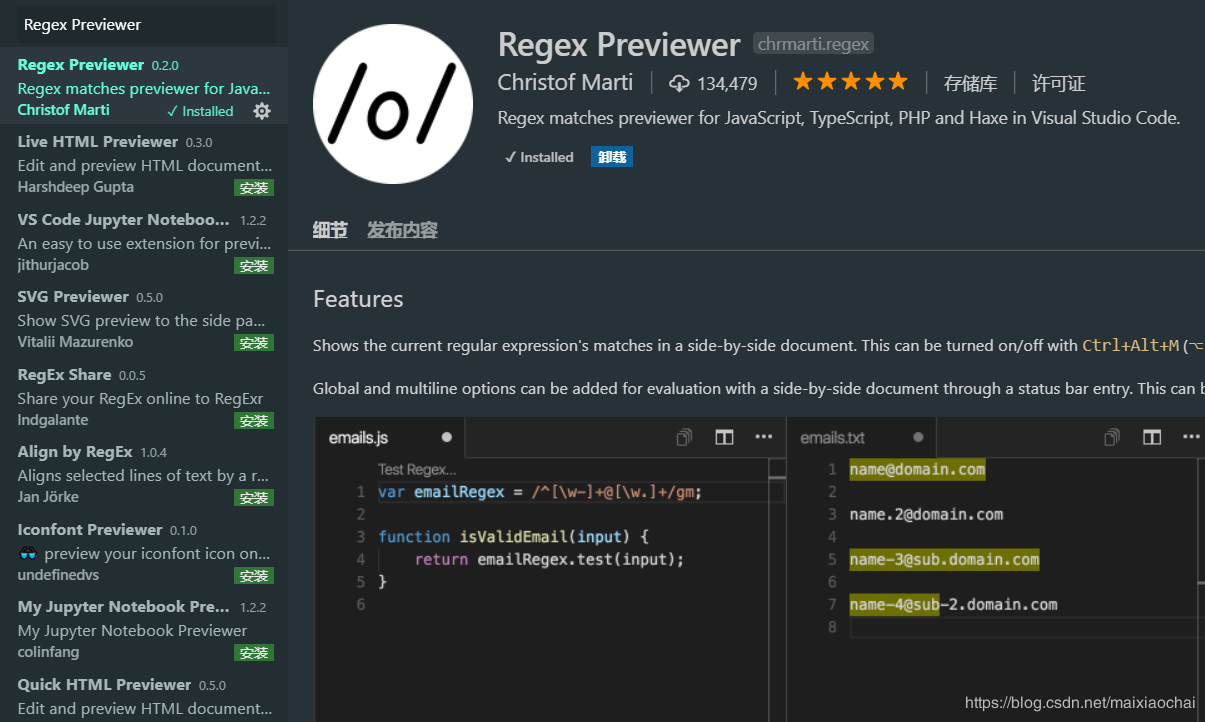Image resolution: width=1205 pixels, height=722 pixels.
Task: Click the download count cloud icon
Action: 680,83
